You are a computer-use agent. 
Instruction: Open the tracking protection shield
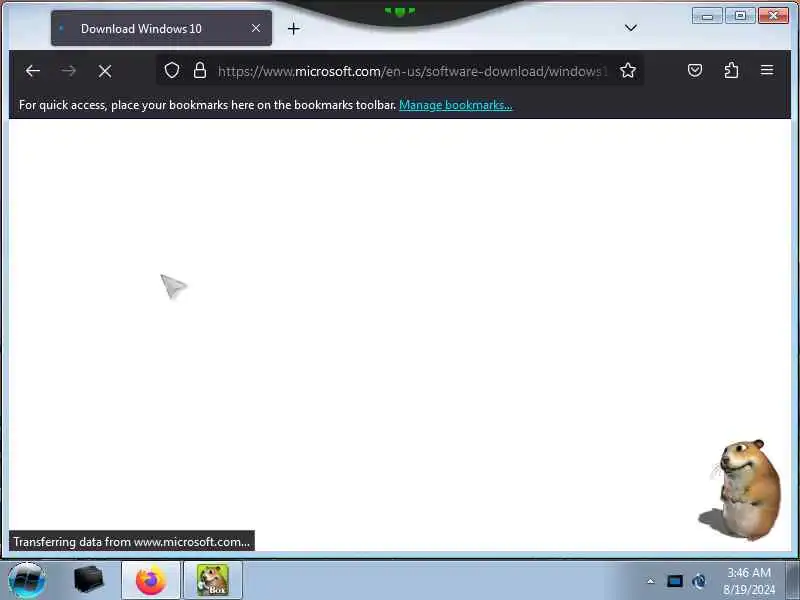coord(172,70)
